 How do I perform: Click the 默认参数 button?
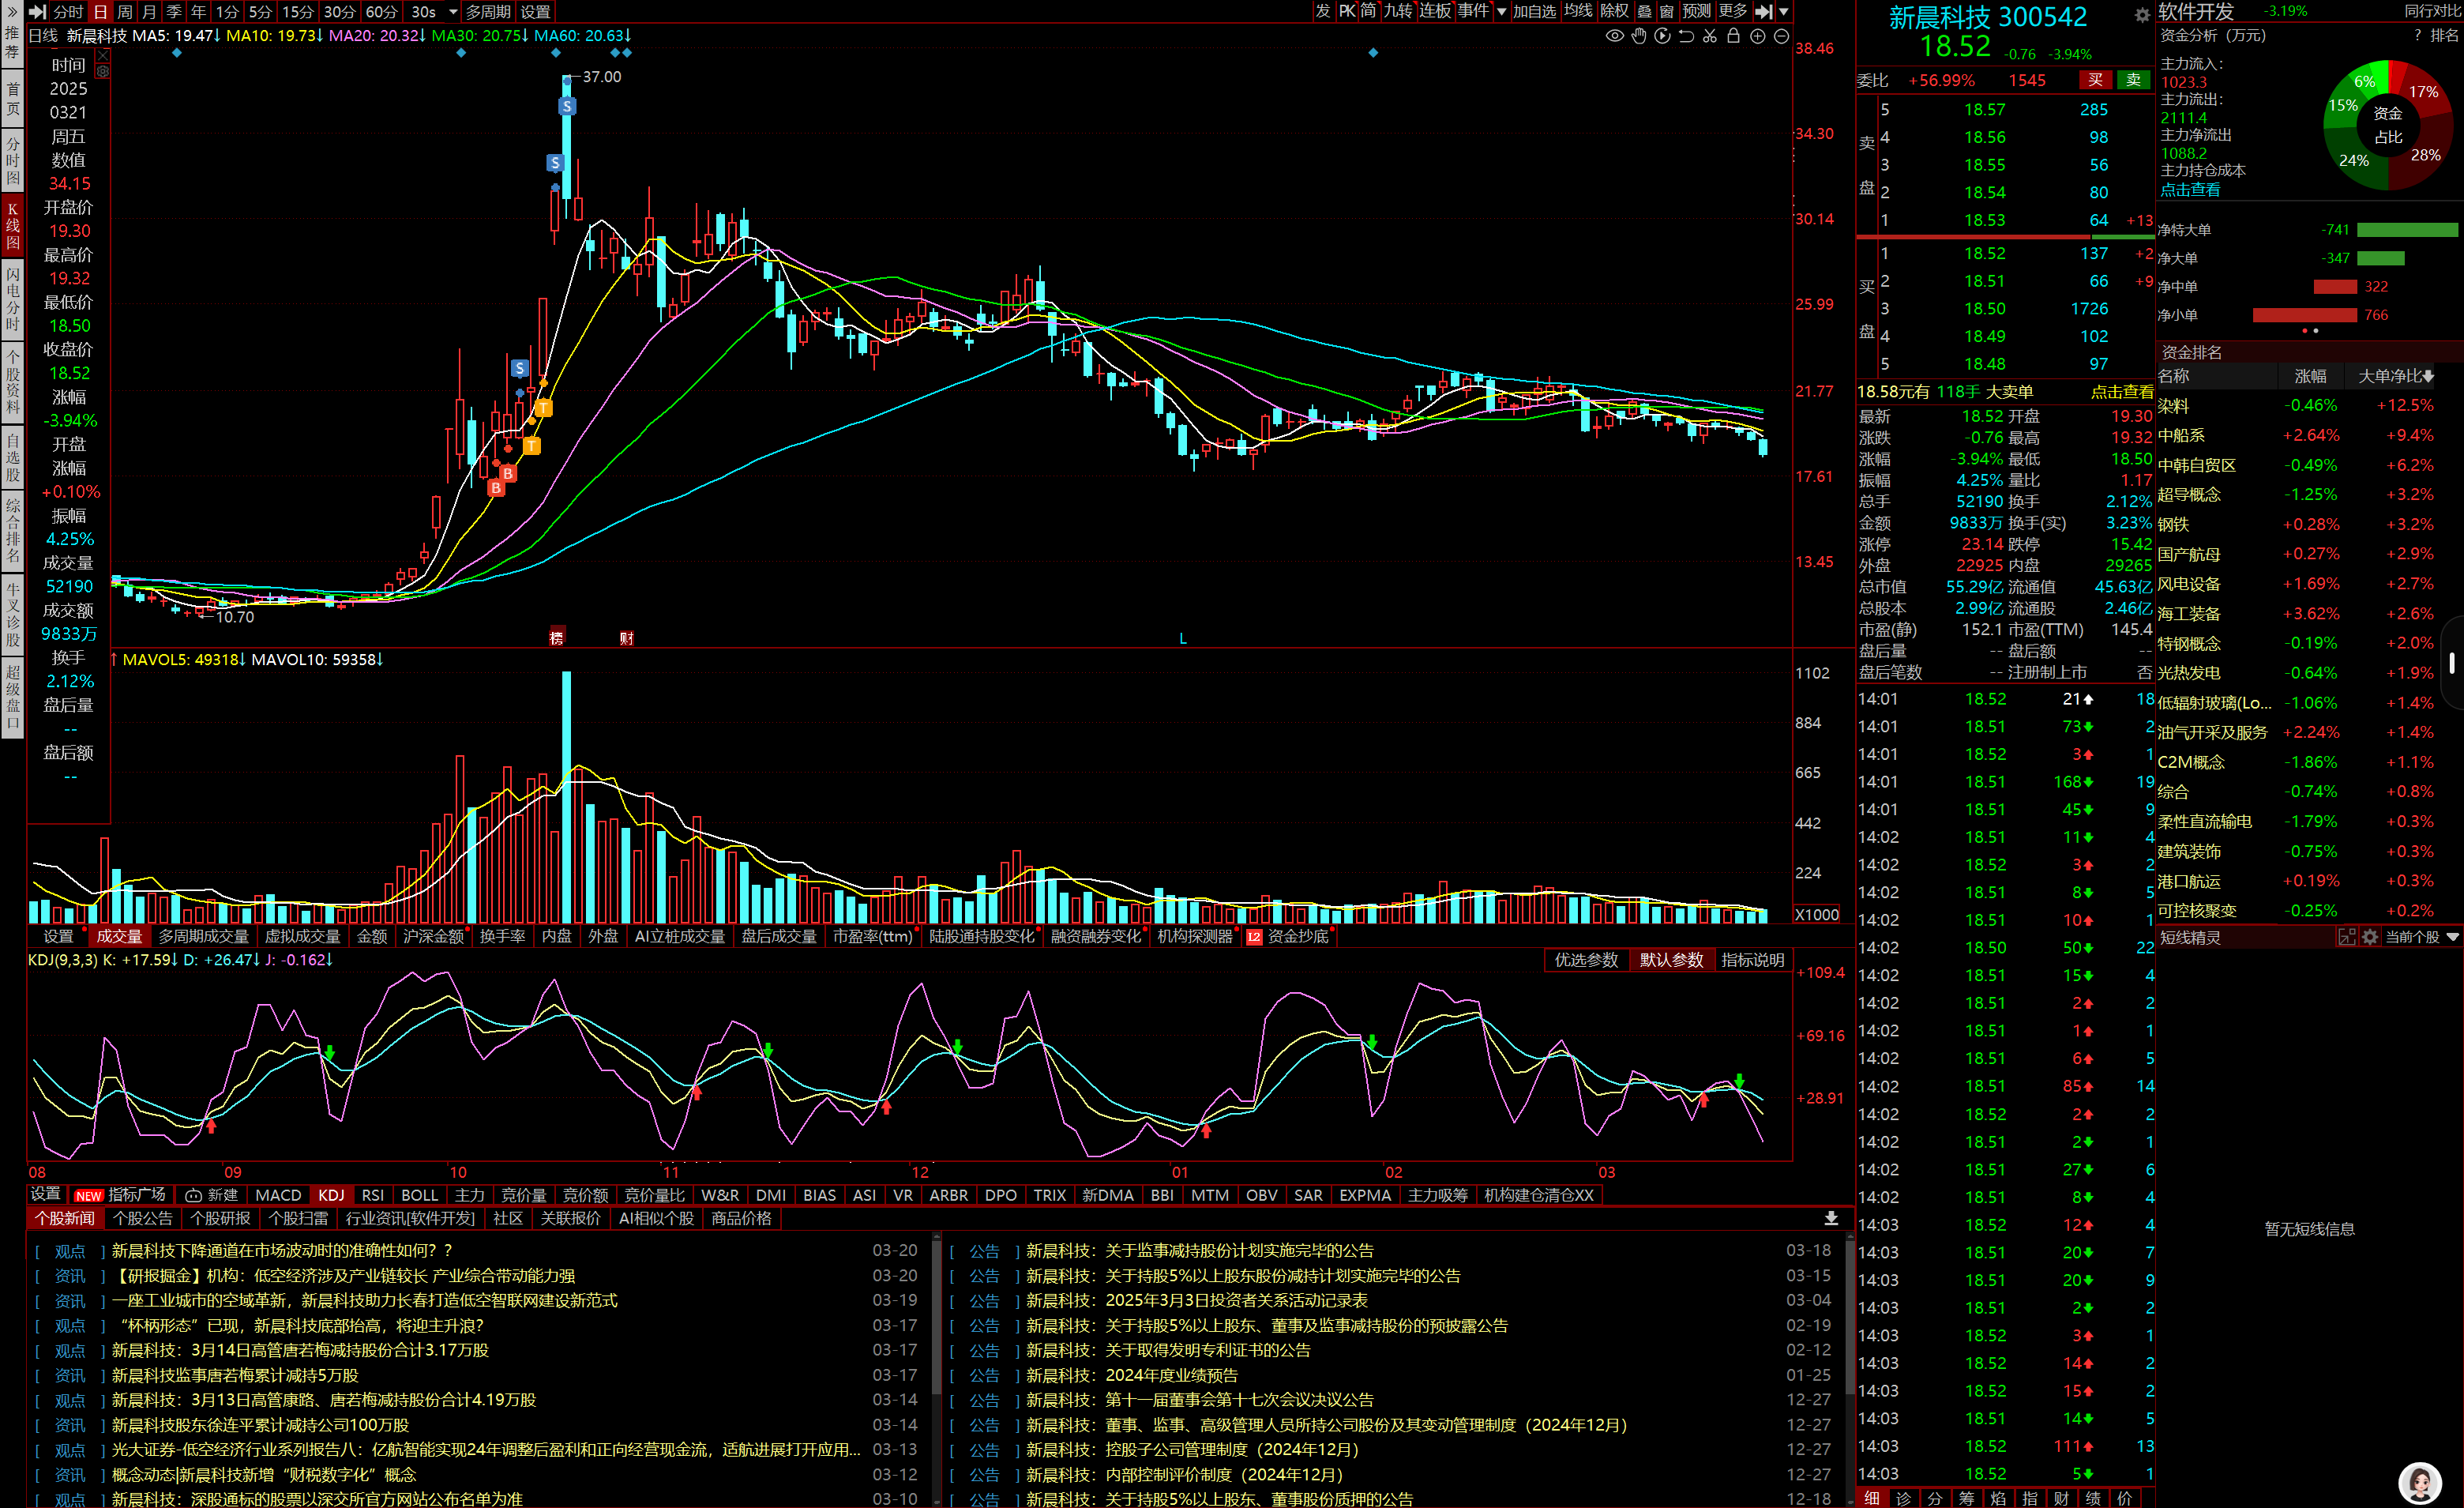(1671, 960)
